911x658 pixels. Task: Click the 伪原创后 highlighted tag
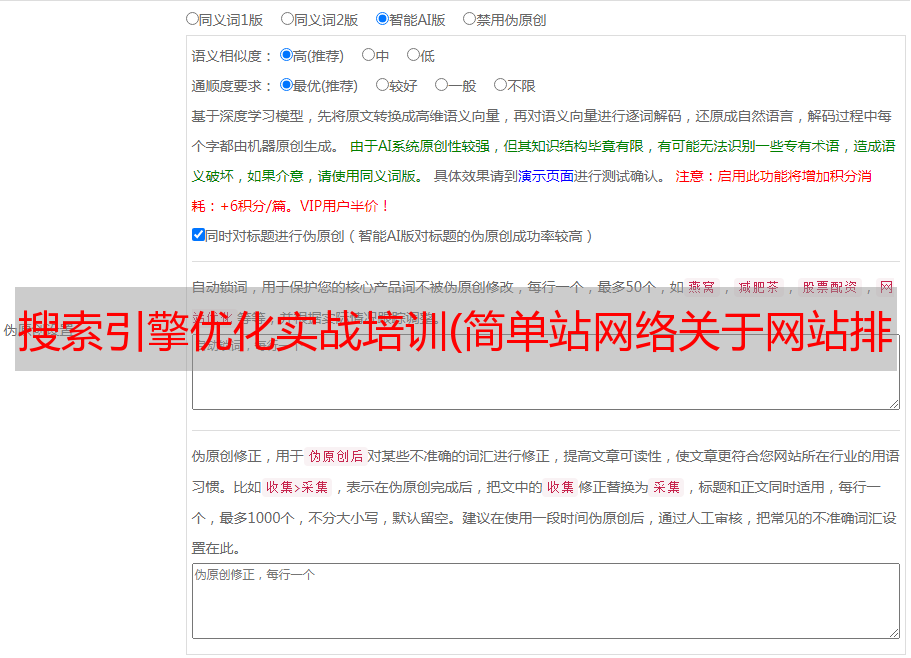(x=336, y=456)
